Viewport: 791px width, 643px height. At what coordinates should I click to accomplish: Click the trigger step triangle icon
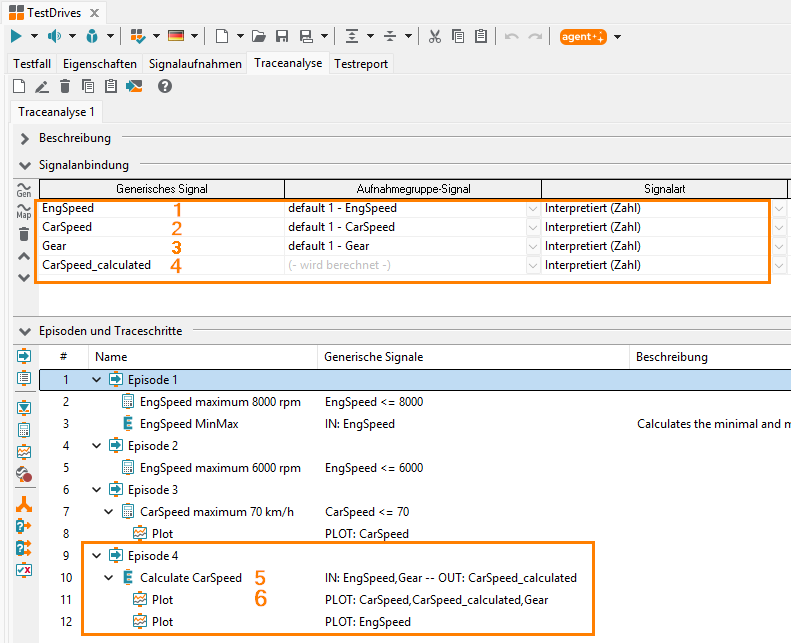pyautogui.click(x=24, y=407)
